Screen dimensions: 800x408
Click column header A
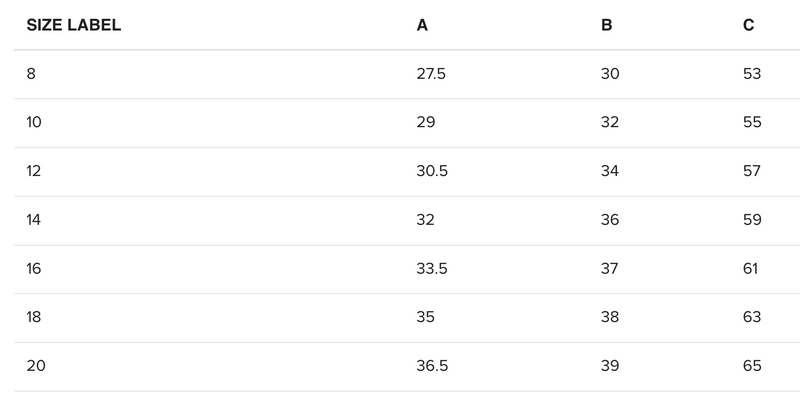423,25
